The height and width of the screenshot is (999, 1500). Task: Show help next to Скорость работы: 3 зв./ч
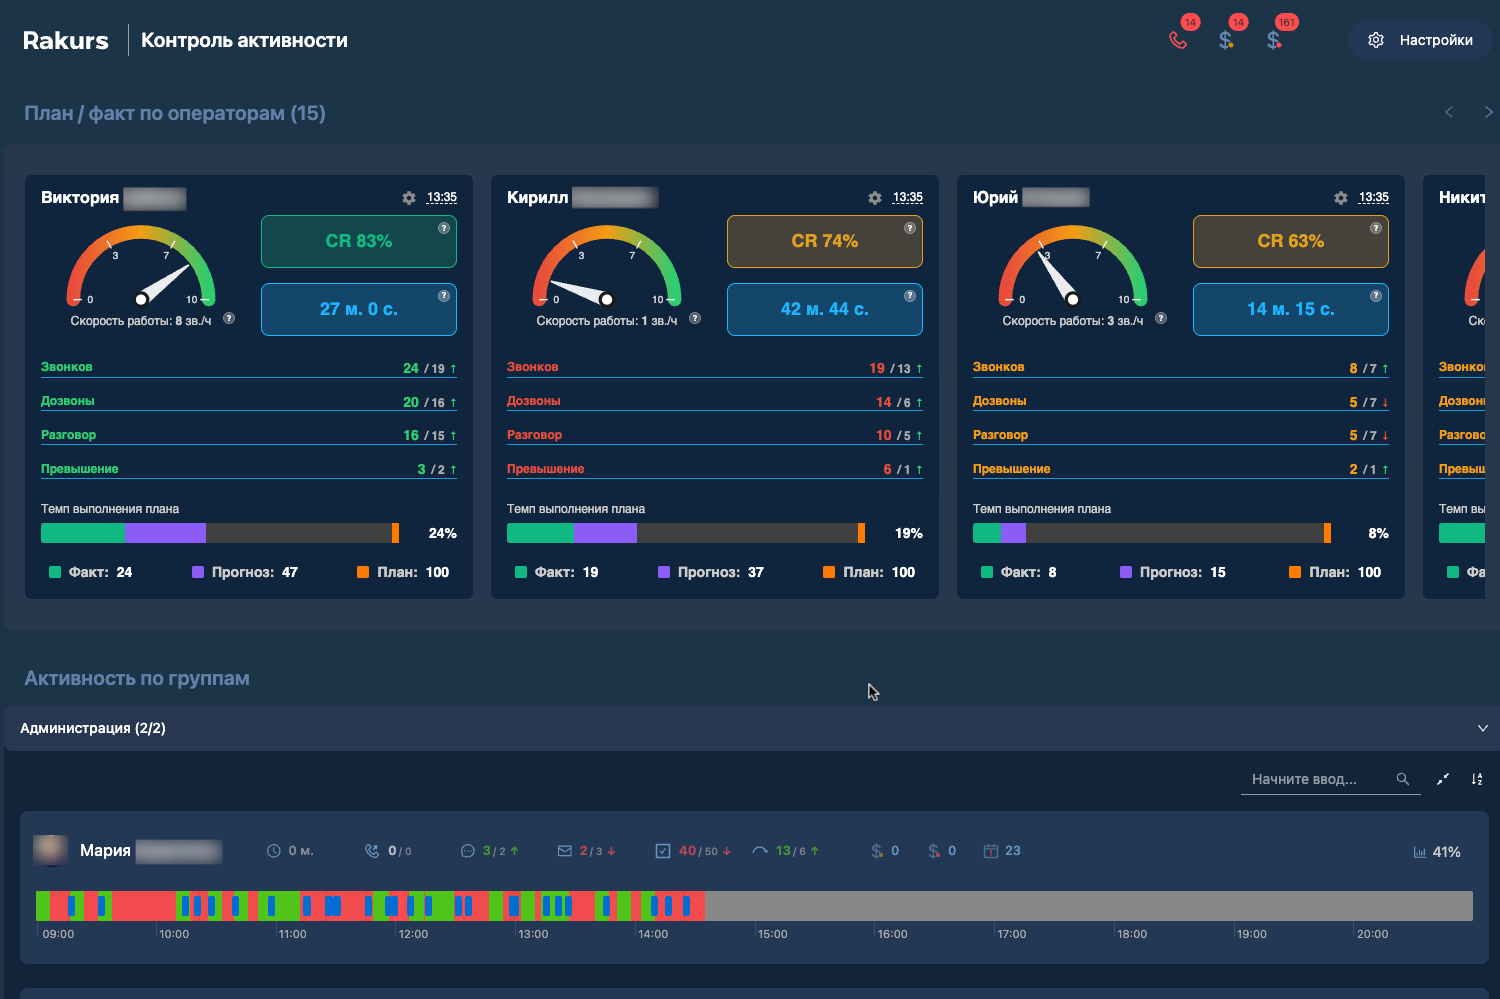pos(1161,319)
